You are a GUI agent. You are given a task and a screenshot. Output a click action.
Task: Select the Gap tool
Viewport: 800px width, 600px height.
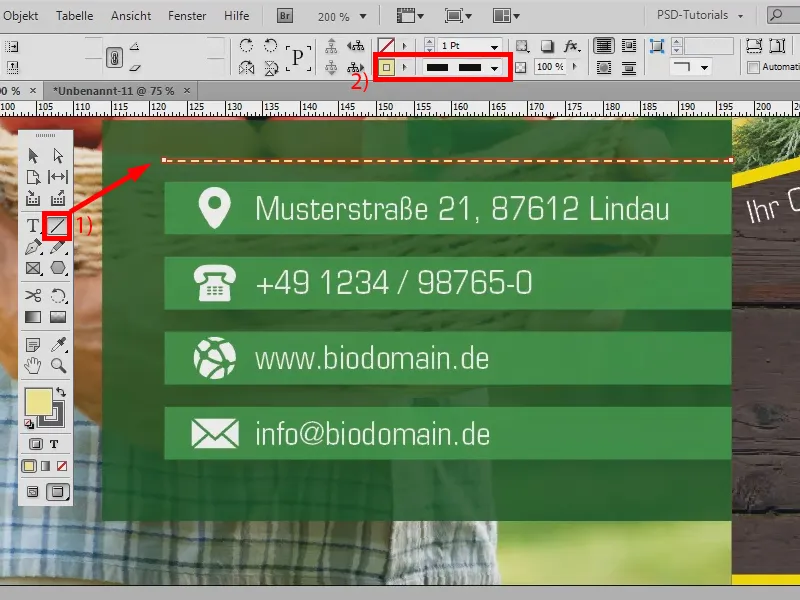tap(58, 177)
